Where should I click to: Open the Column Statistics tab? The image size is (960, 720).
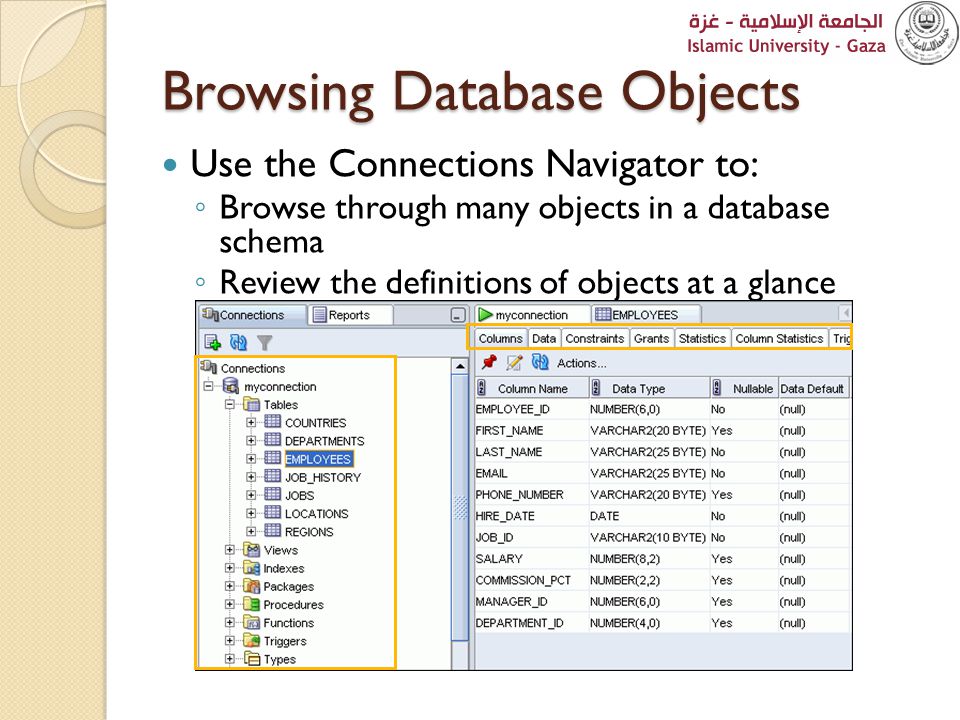click(x=779, y=339)
